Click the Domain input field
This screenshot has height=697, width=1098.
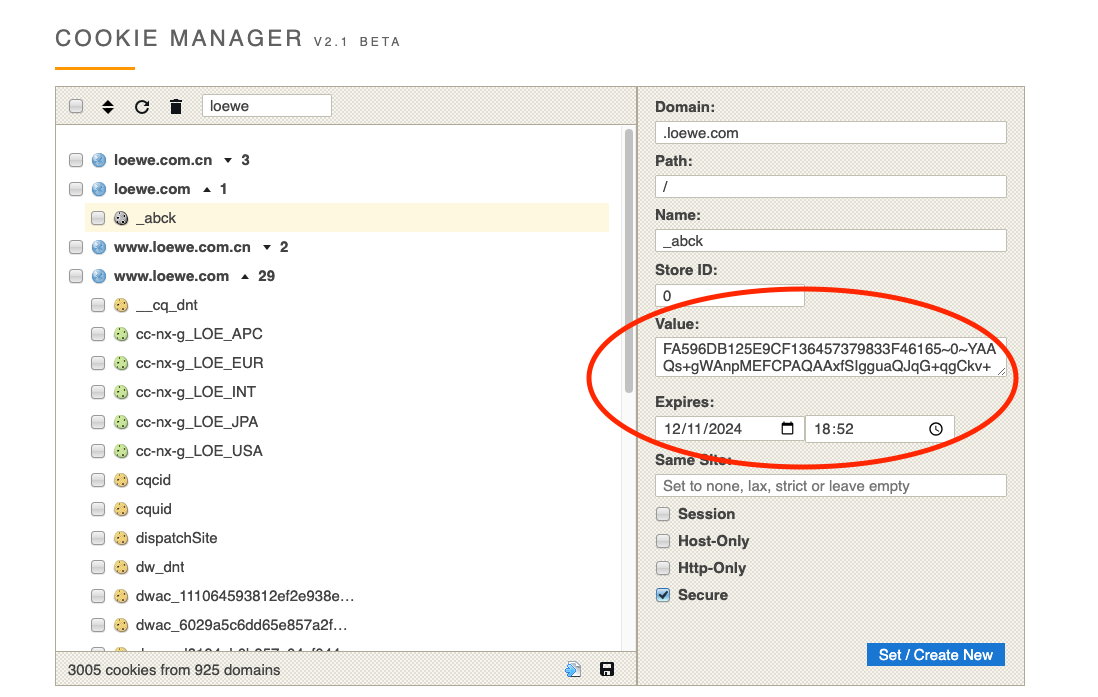click(831, 132)
